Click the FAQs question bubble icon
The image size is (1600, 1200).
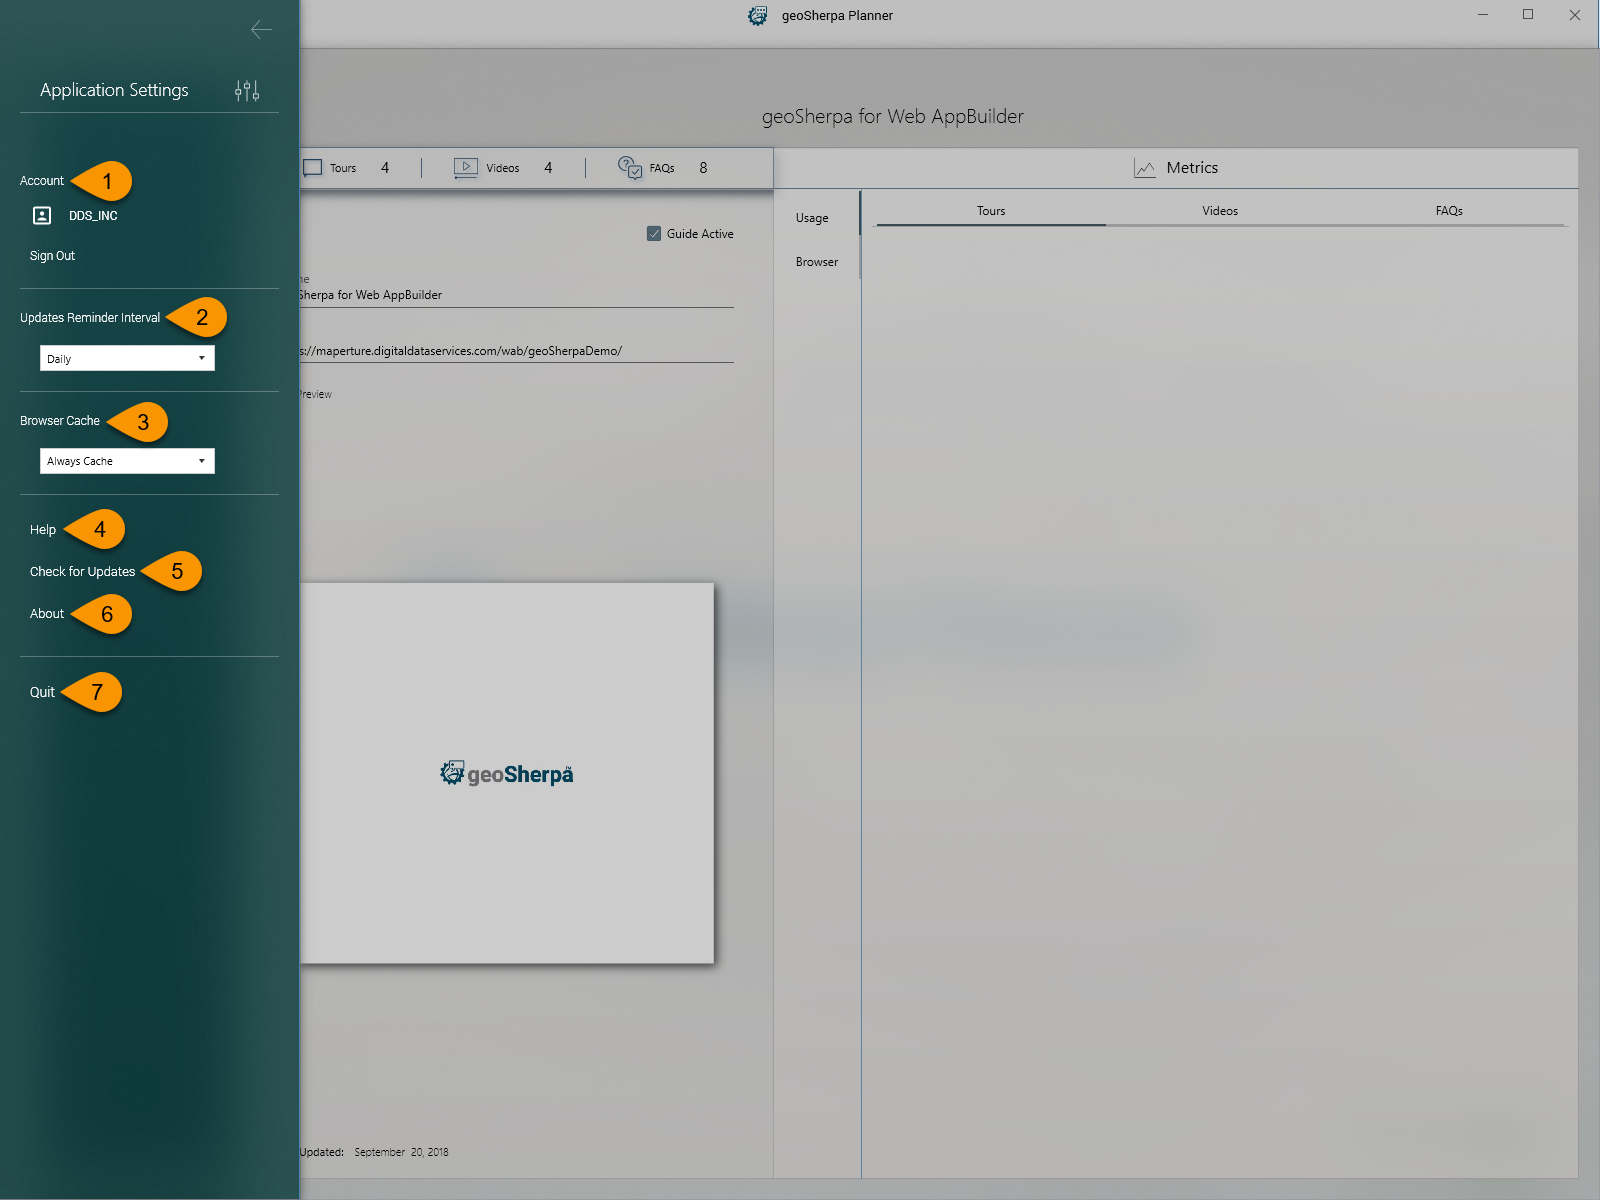630,167
